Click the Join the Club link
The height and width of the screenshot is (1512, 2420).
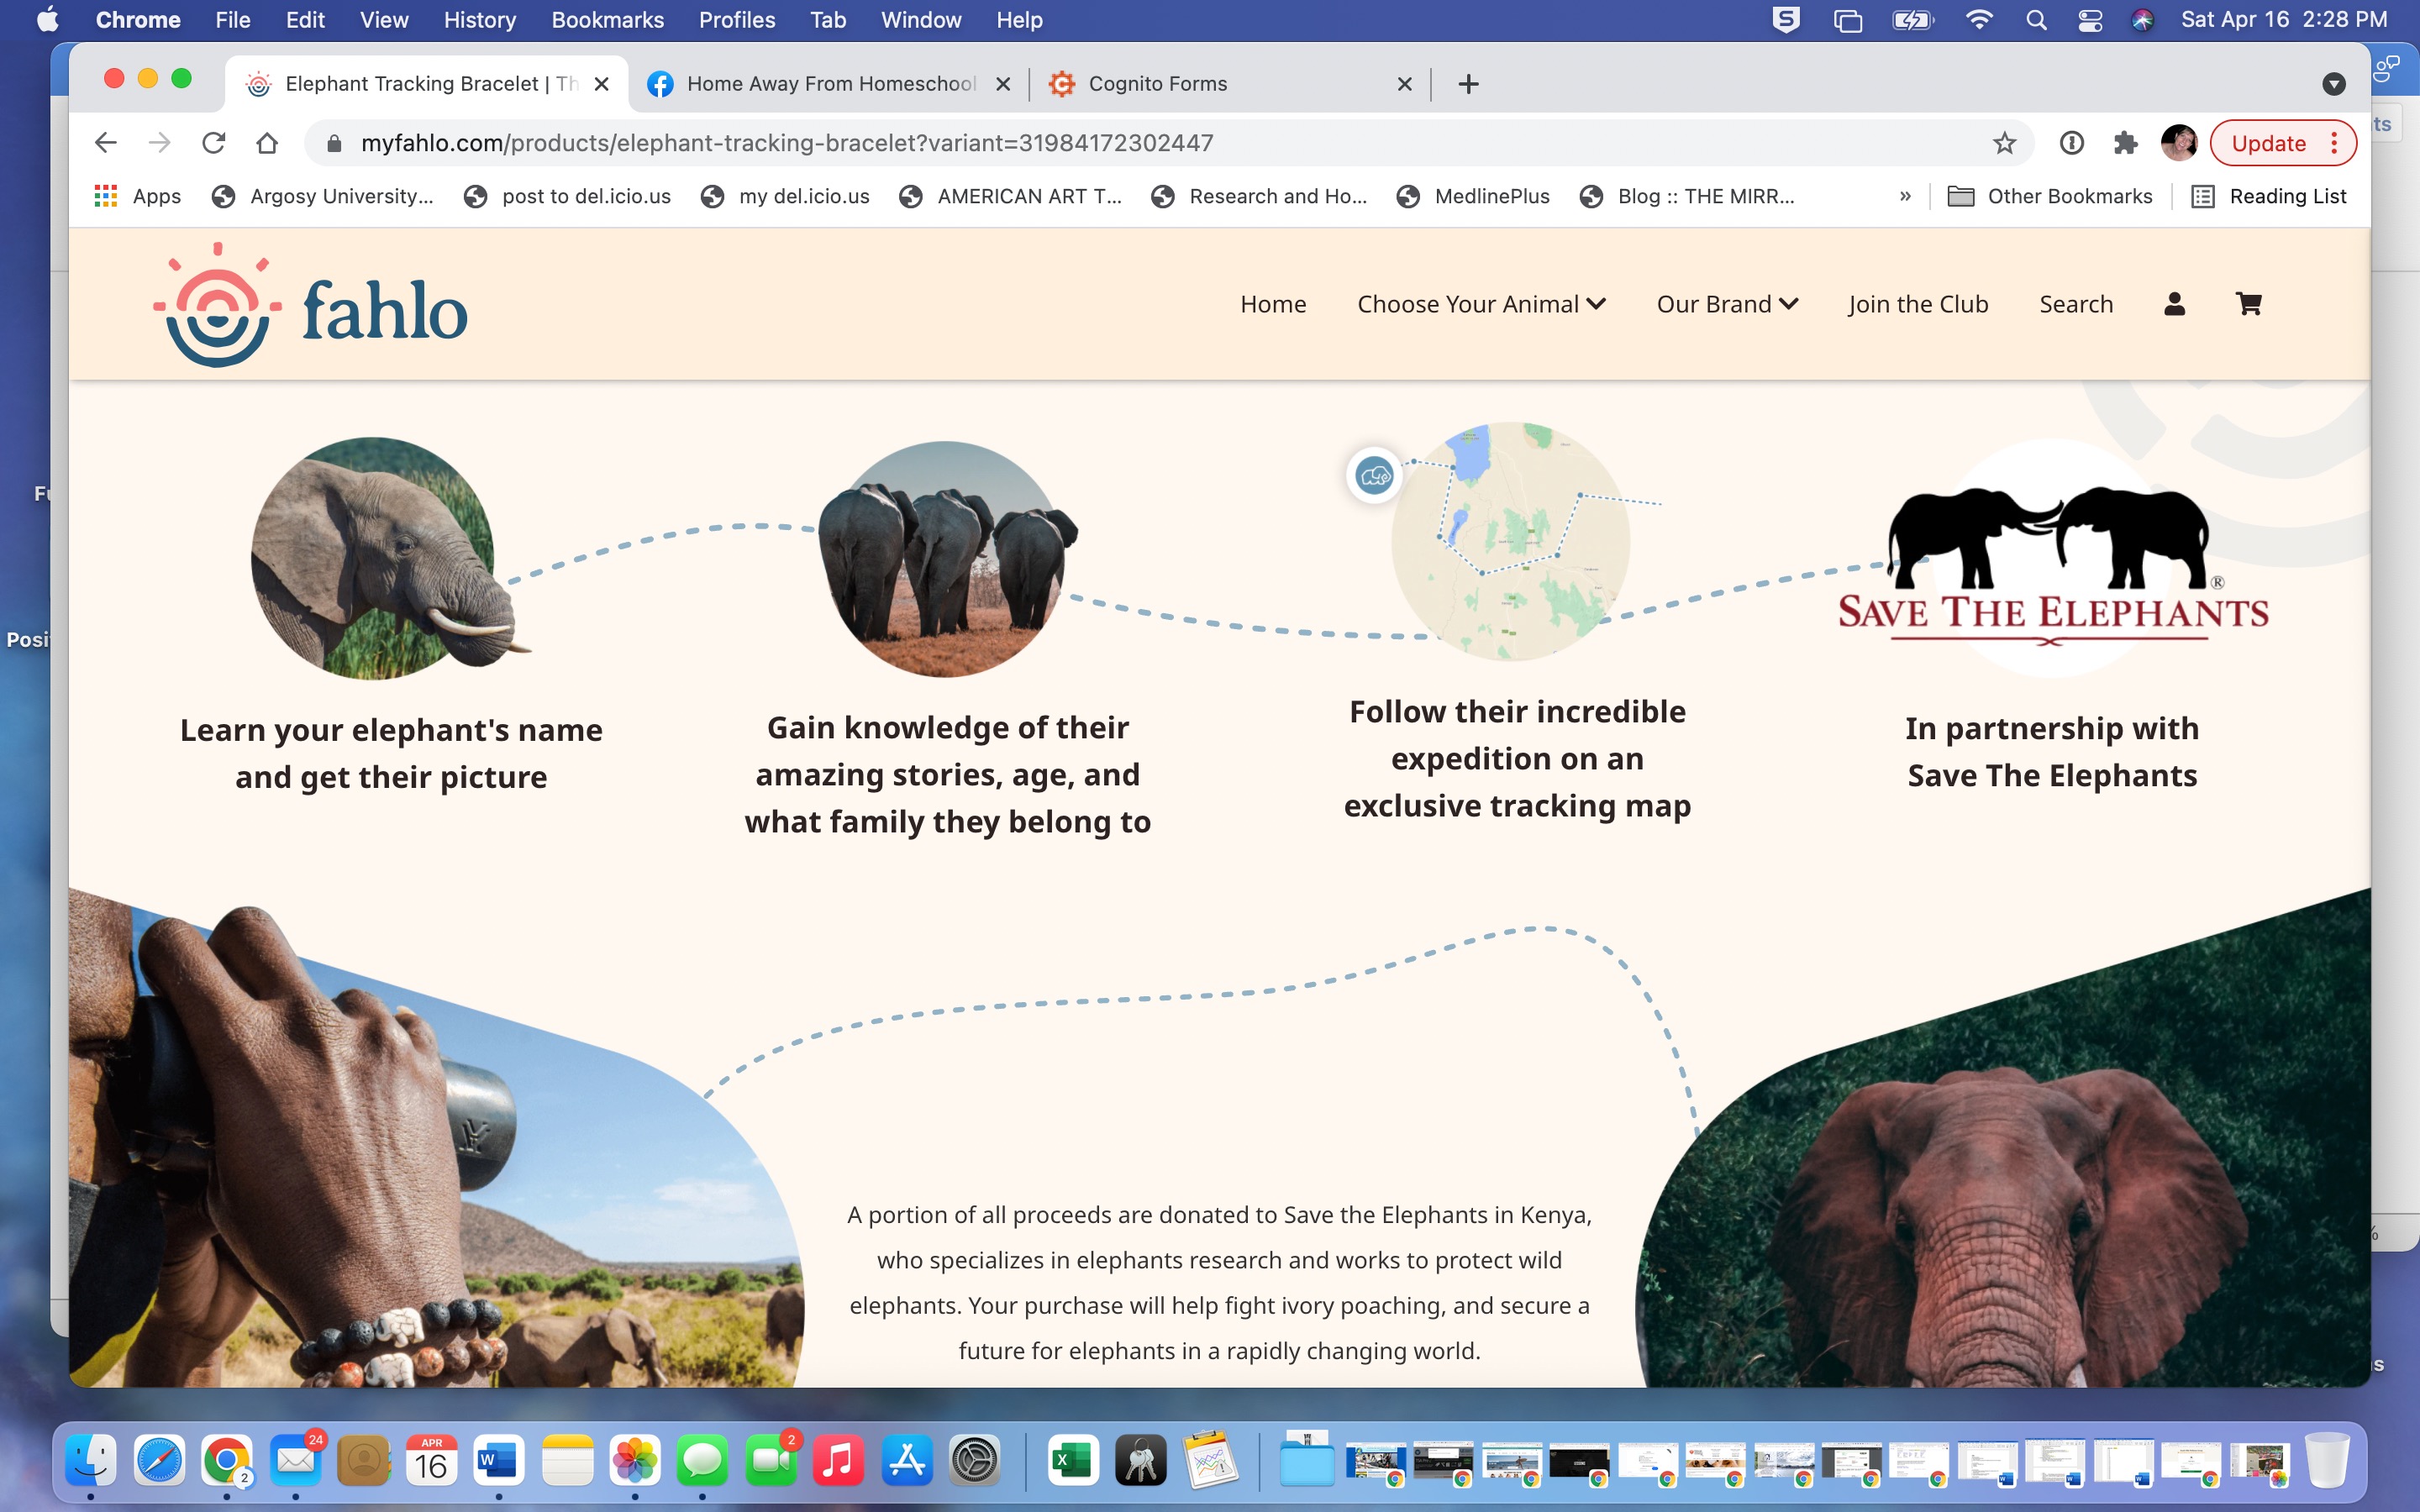pyautogui.click(x=1918, y=304)
